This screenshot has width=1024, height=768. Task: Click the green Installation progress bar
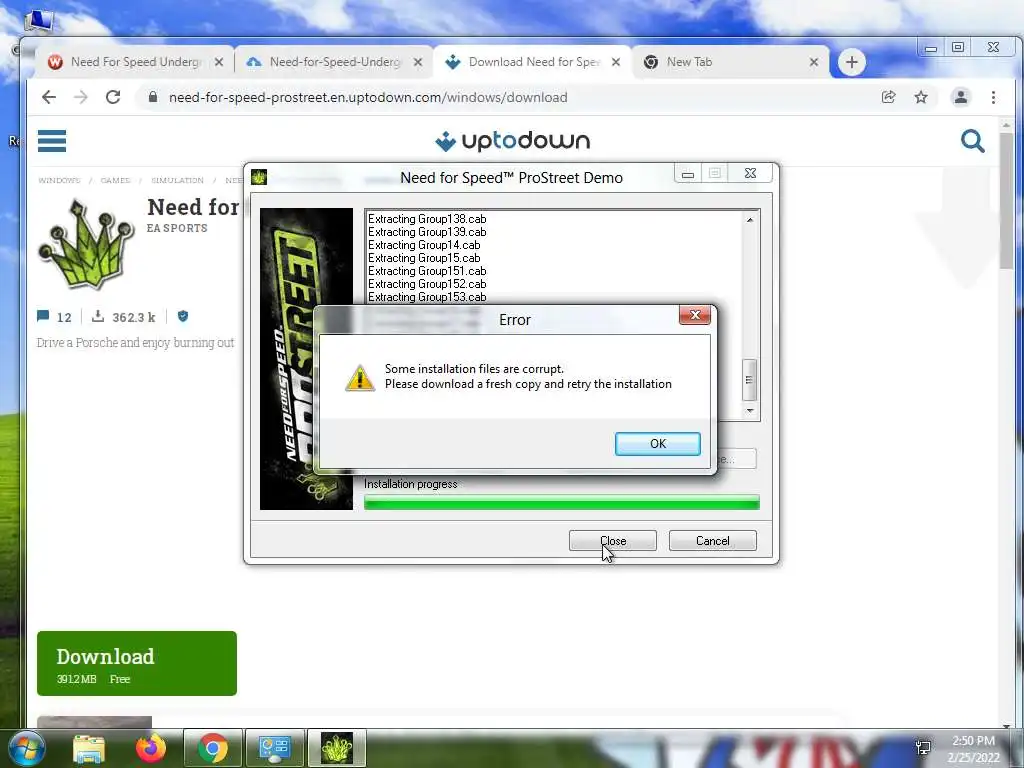click(562, 502)
